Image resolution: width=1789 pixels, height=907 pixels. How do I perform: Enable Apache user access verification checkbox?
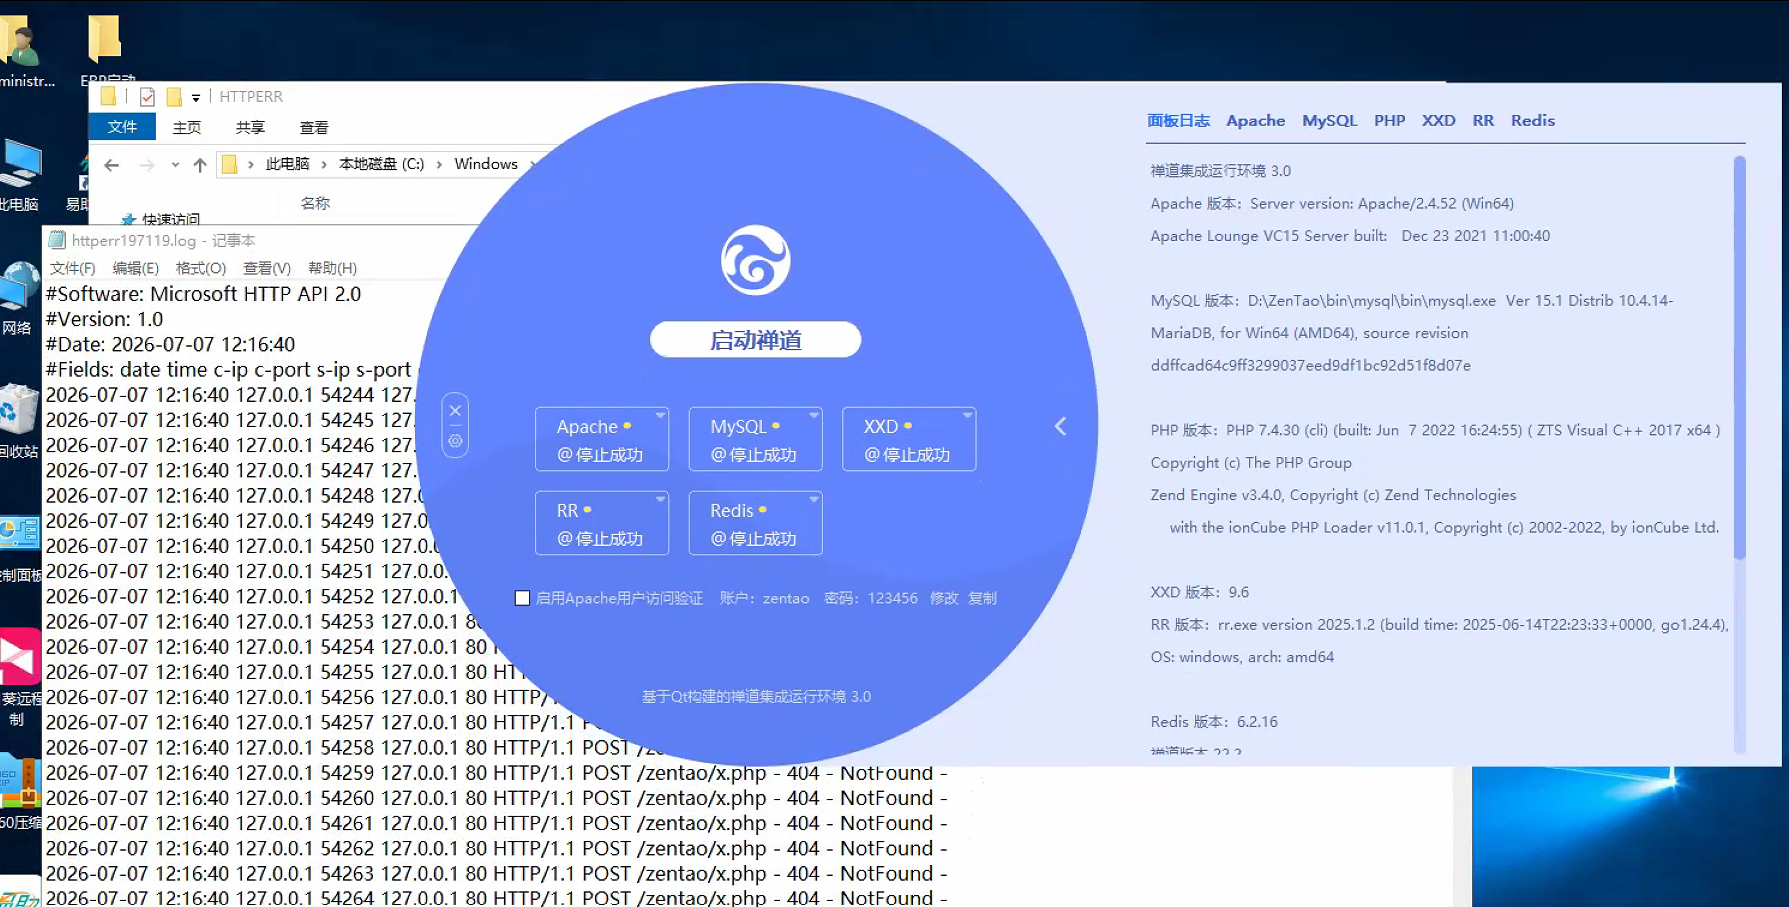point(522,598)
